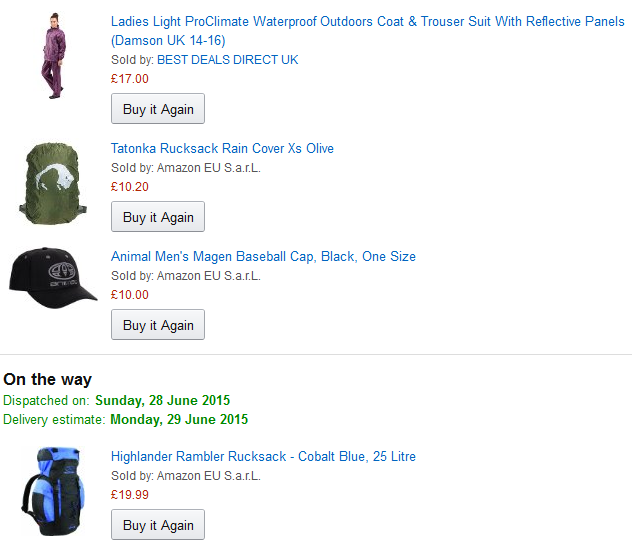Click the black Animal baseball cap image
632x545 pixels.
[x=53, y=276]
